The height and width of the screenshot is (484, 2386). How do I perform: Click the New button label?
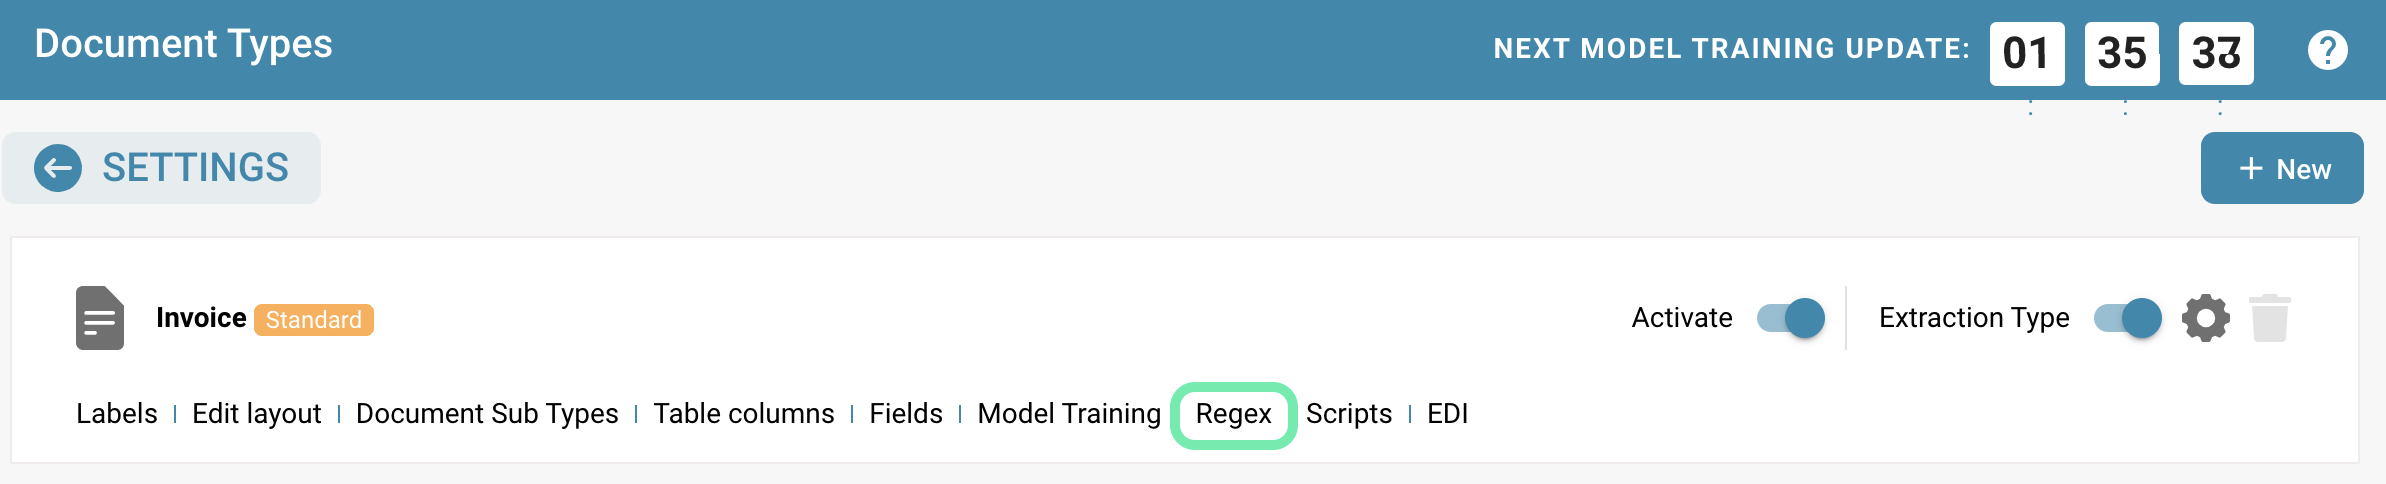point(2303,169)
